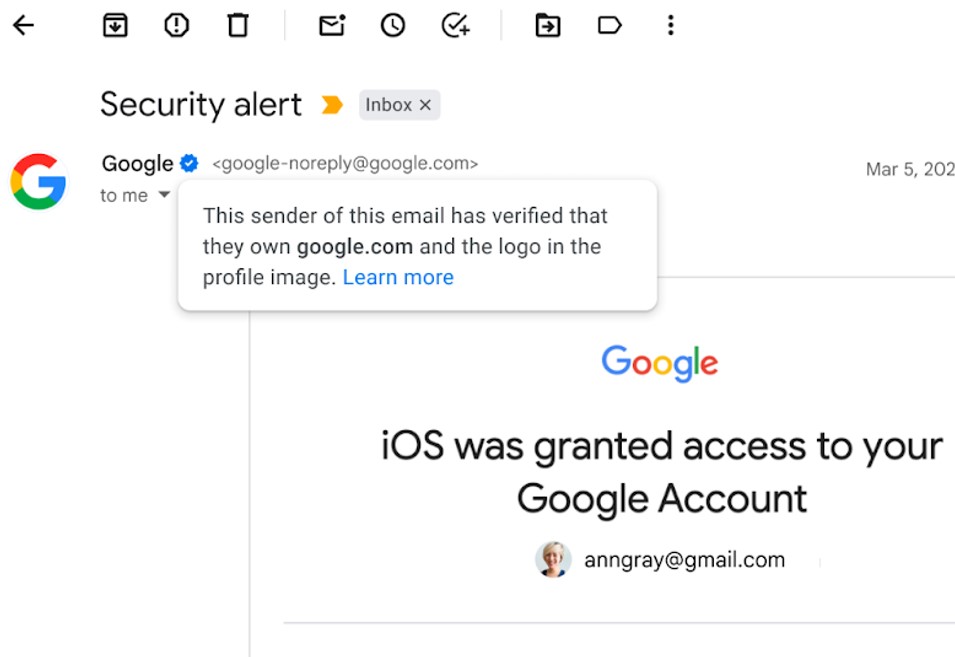Click Ann Gray's account avatar photo

click(553, 560)
